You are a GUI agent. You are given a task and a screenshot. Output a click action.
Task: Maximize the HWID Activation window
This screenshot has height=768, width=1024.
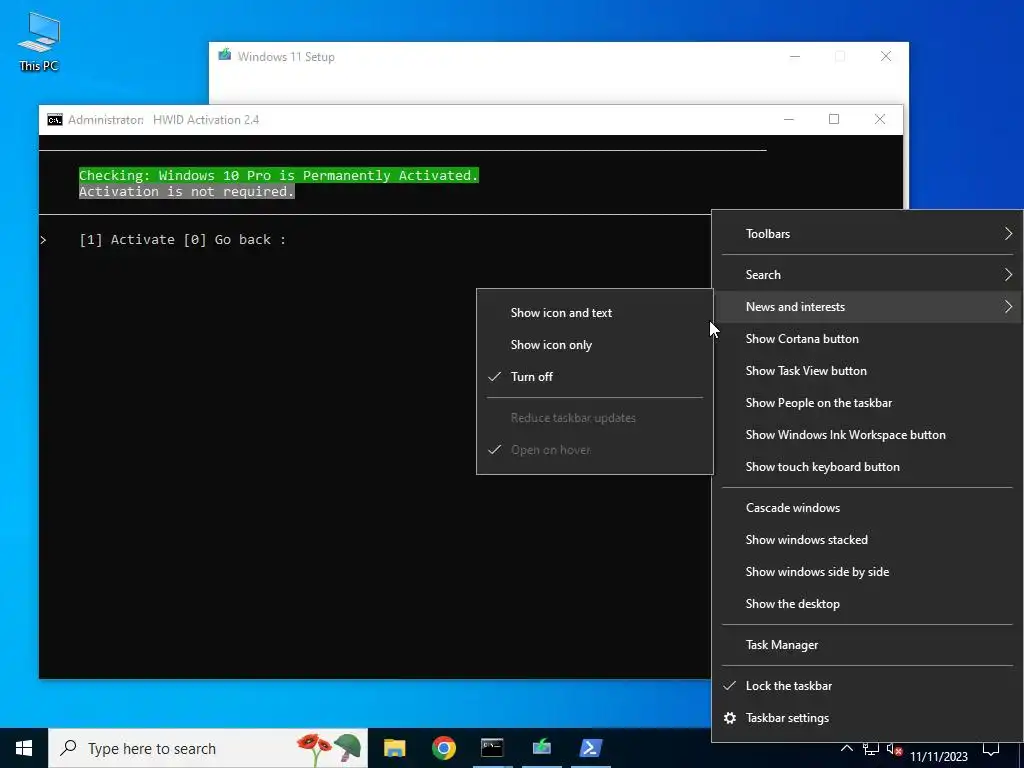pos(834,119)
